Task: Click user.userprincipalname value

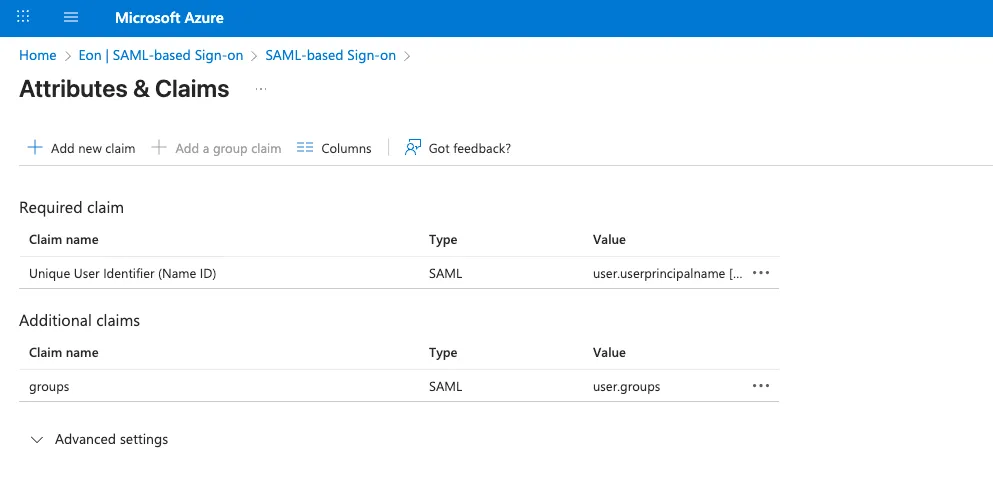Action: click(667, 274)
